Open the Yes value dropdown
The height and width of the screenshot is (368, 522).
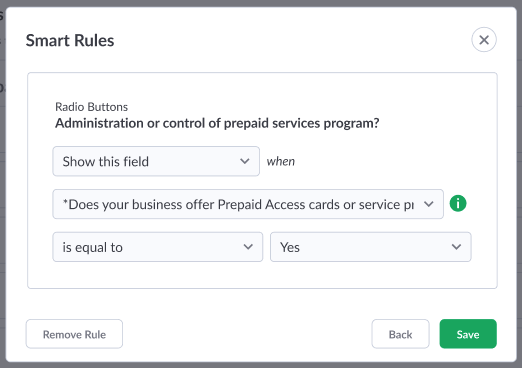[x=371, y=247]
